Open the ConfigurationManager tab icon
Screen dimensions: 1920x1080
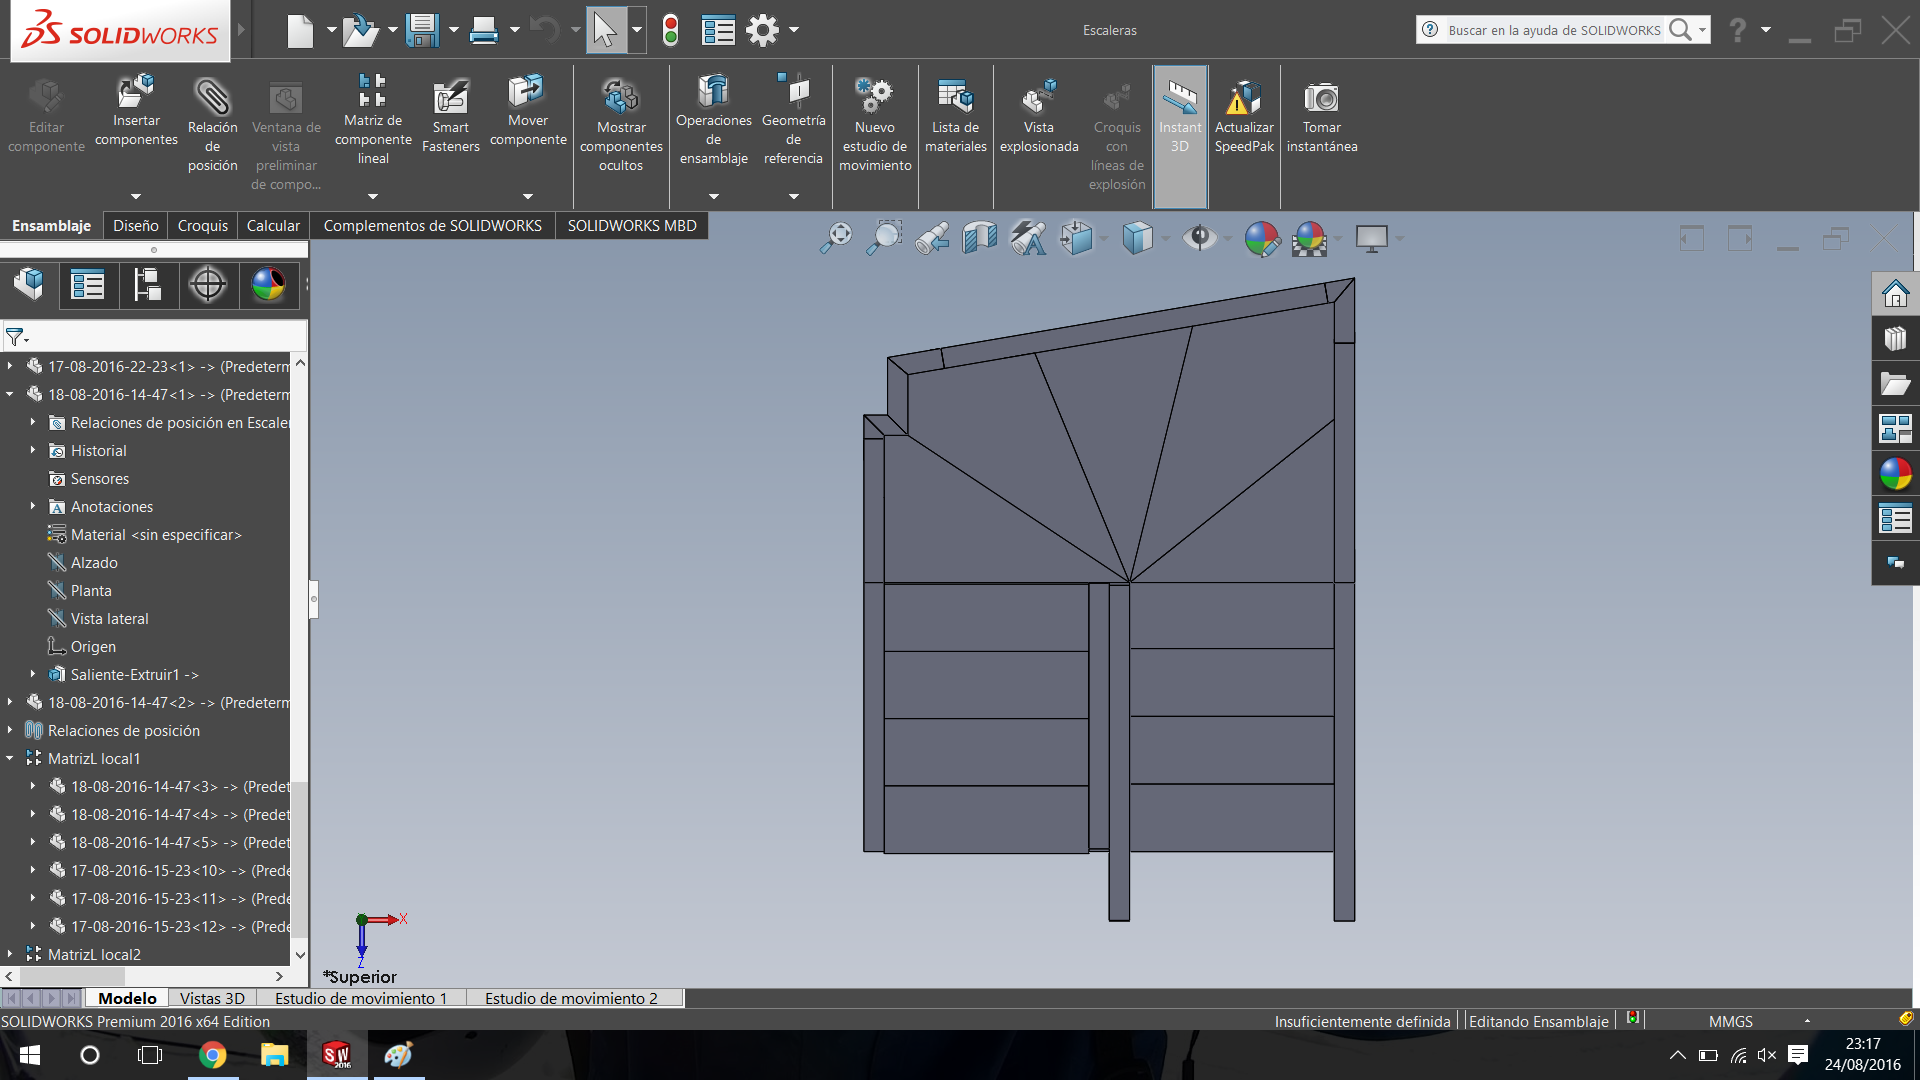148,285
